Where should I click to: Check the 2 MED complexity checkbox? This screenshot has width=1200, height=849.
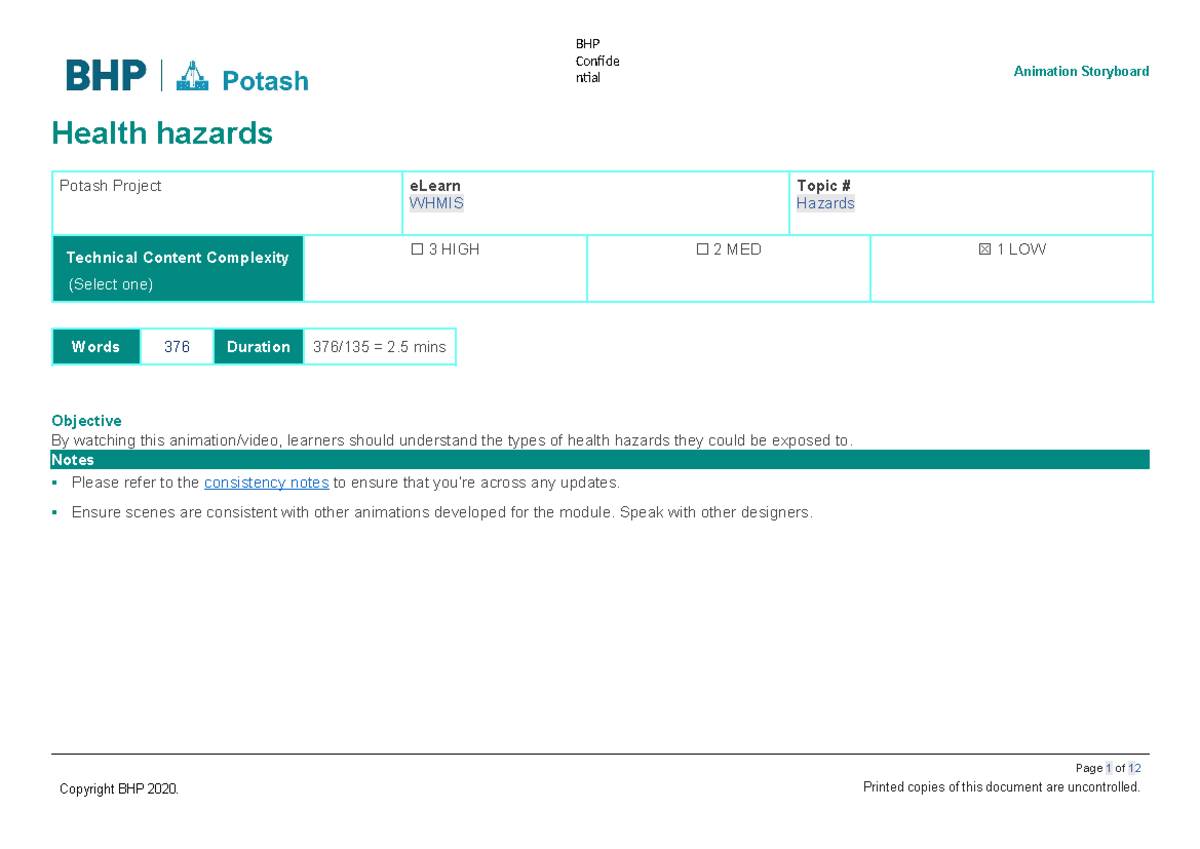[702, 250]
